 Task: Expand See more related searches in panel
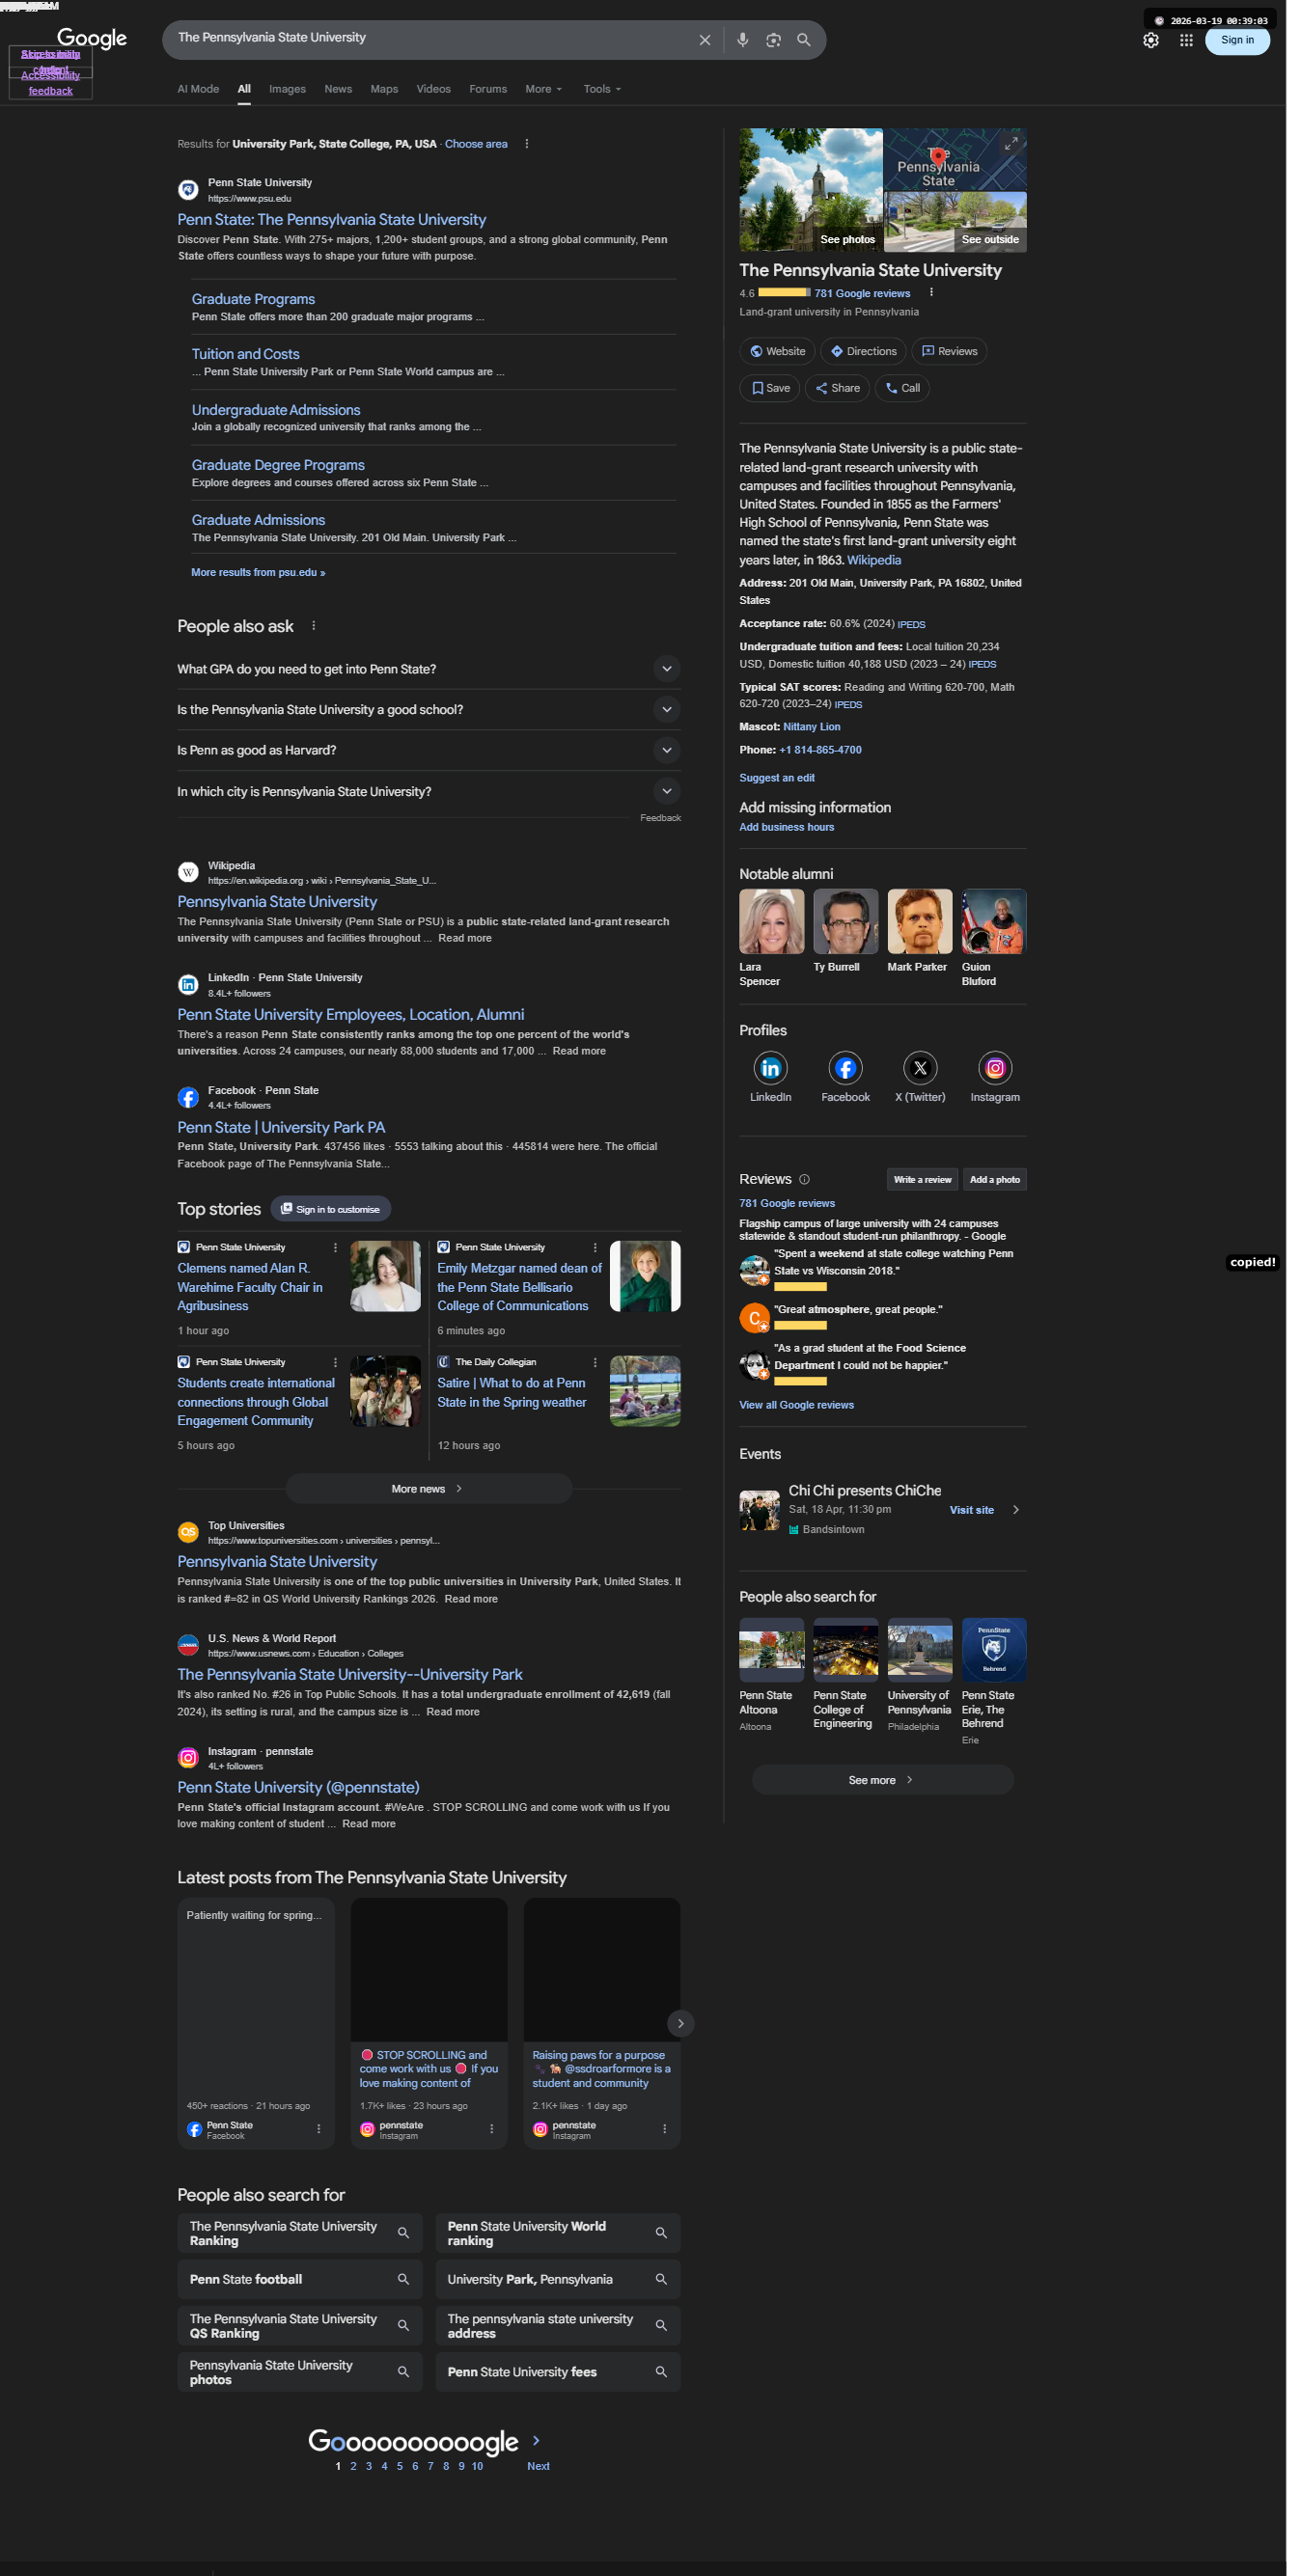(x=882, y=1780)
